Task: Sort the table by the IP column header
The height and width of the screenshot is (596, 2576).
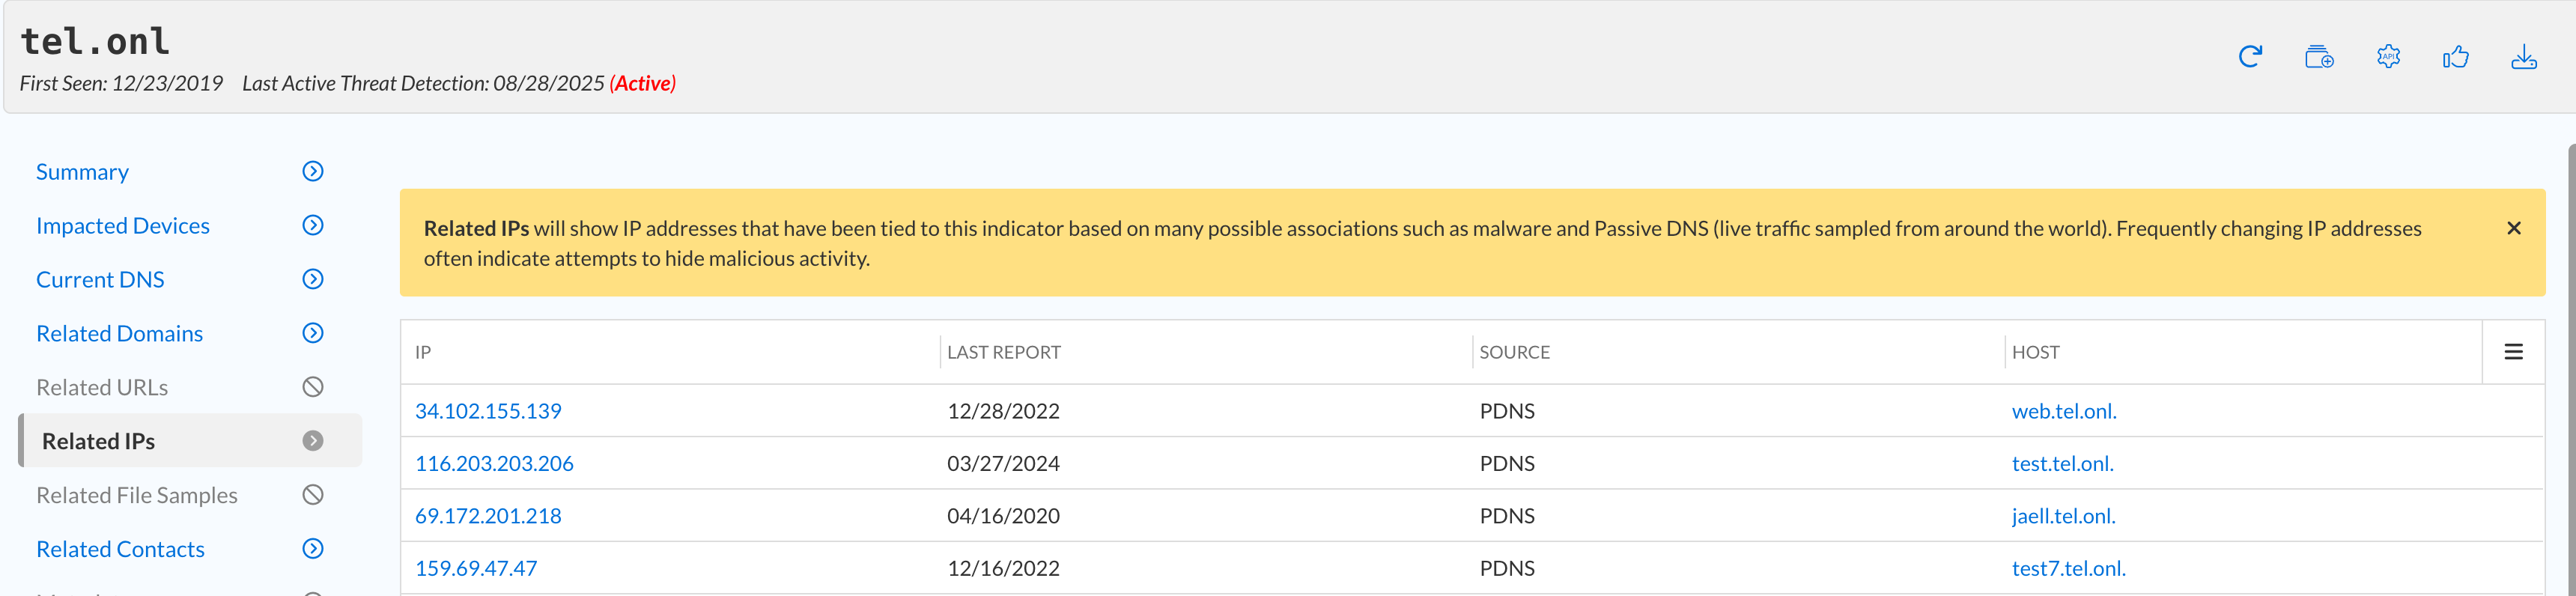Action: pyautogui.click(x=423, y=352)
